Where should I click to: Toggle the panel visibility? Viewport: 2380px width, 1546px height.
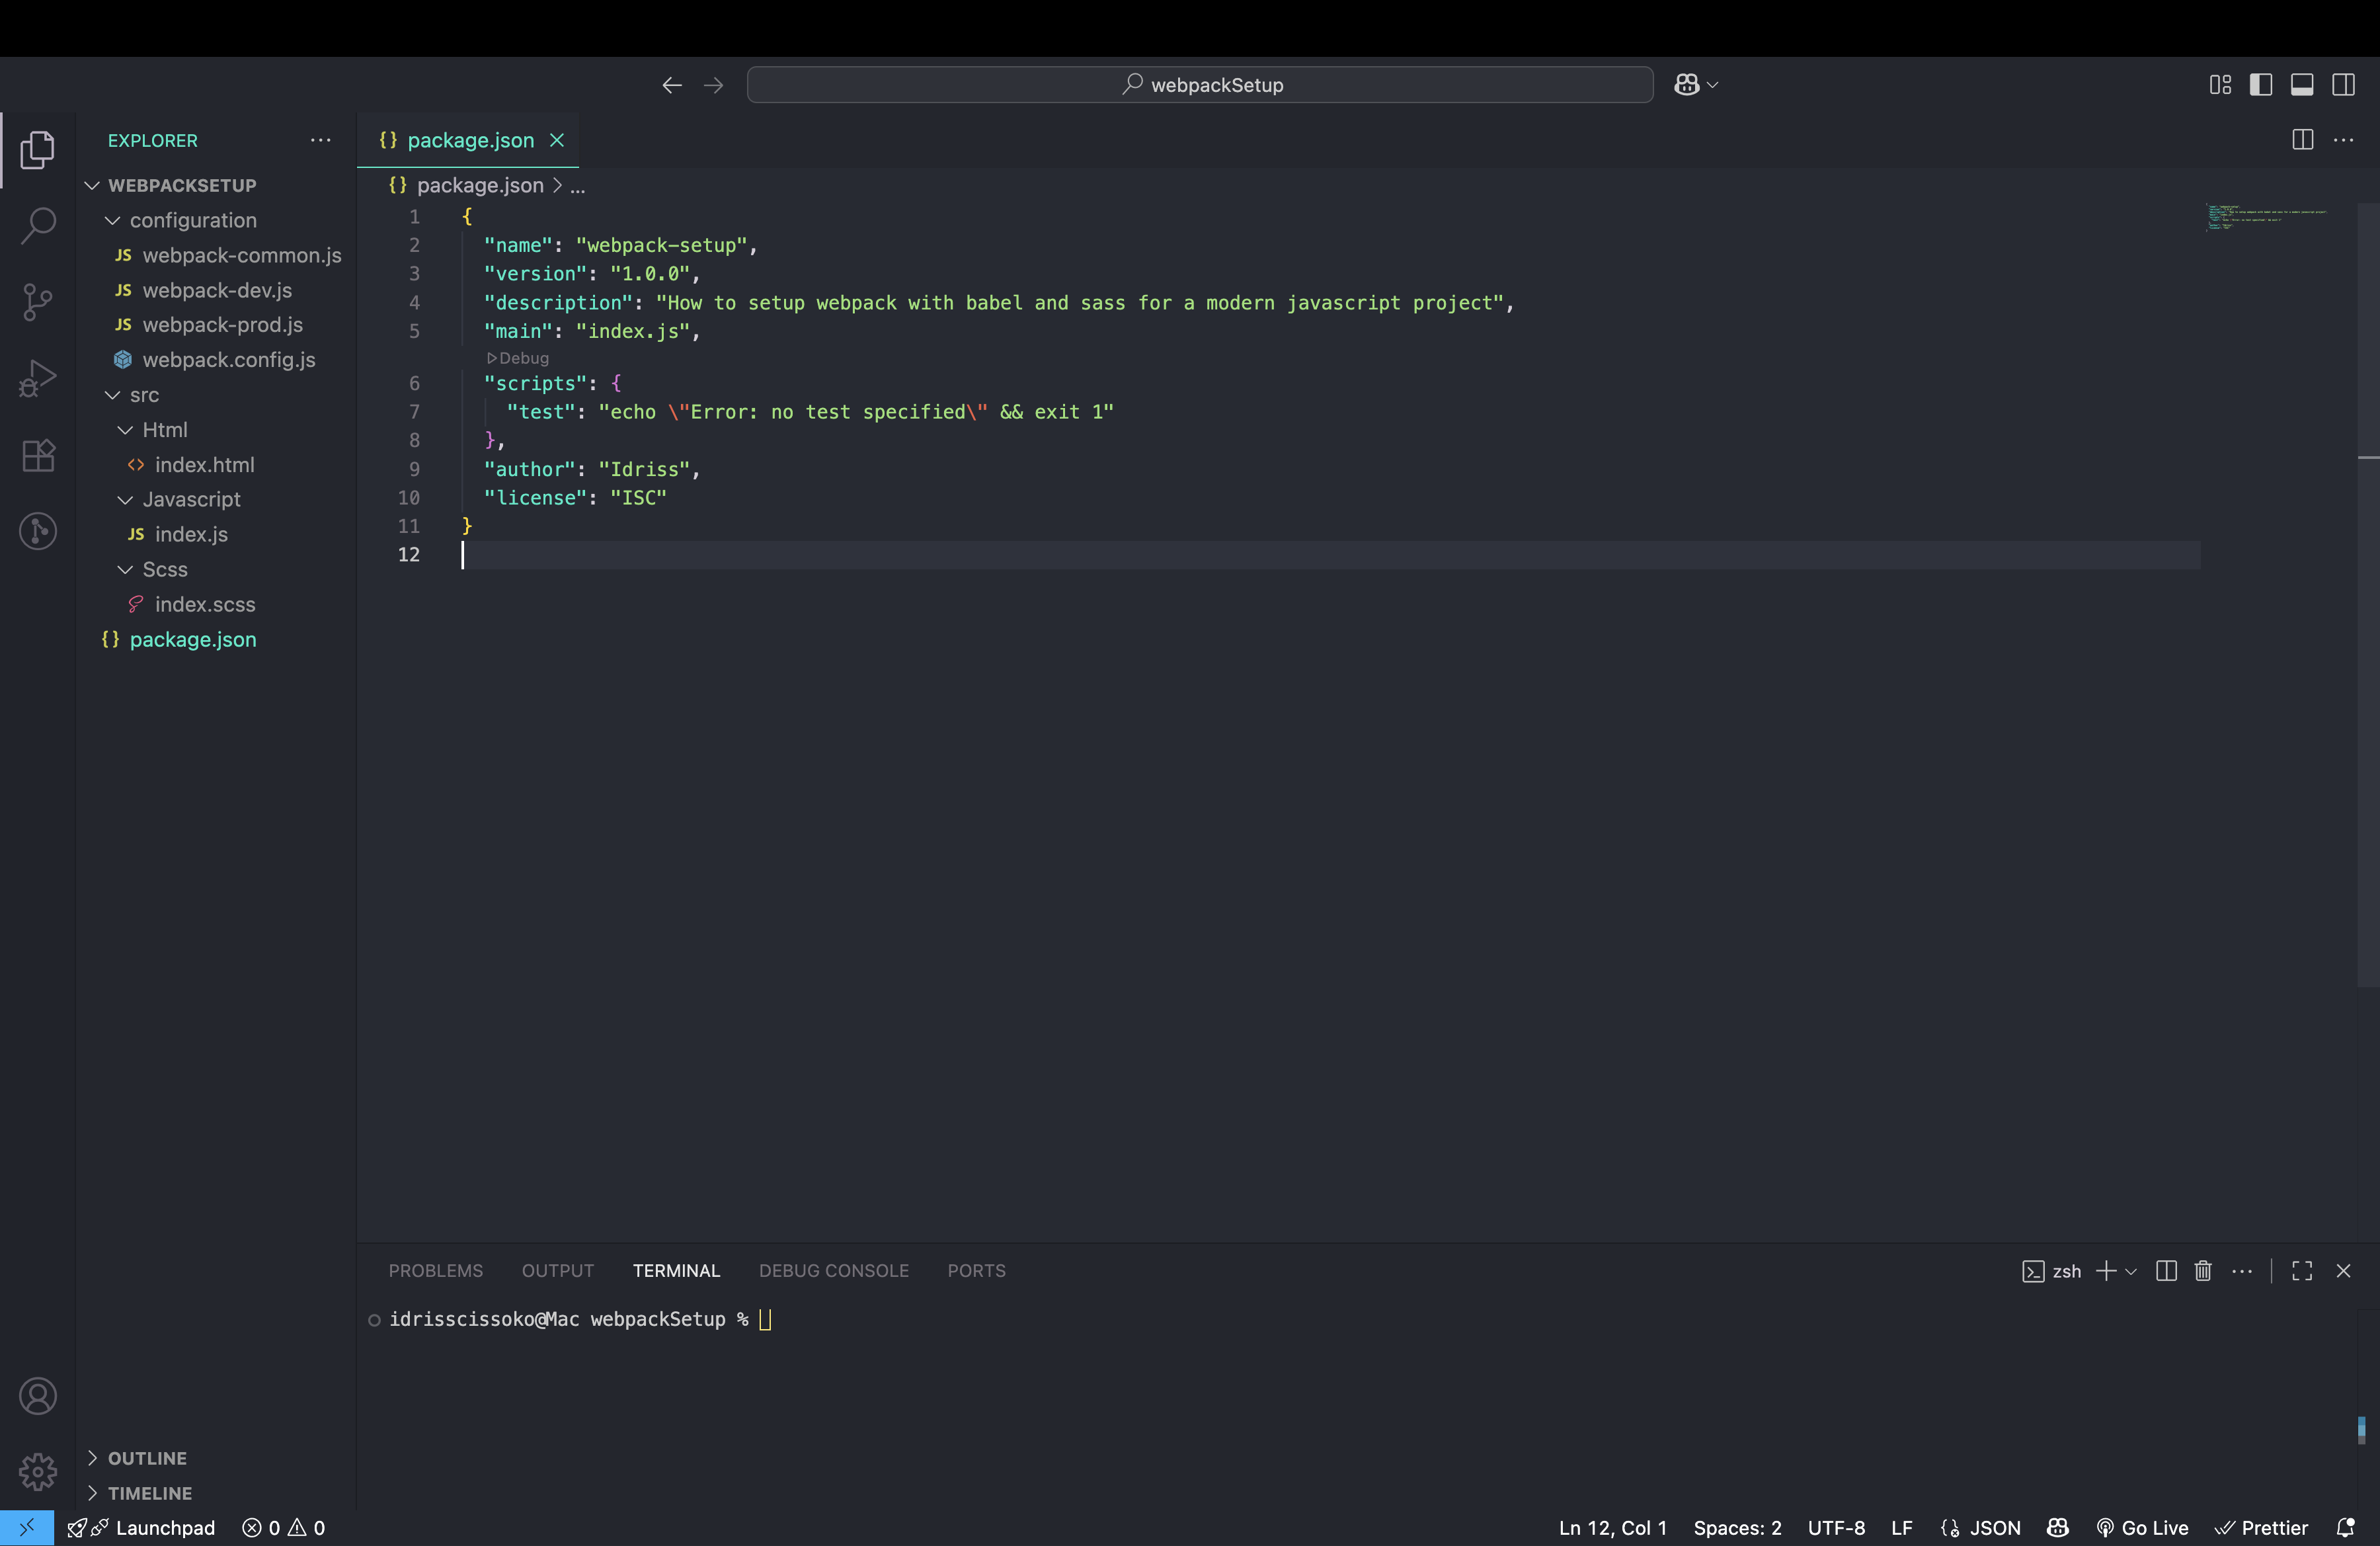(2302, 84)
